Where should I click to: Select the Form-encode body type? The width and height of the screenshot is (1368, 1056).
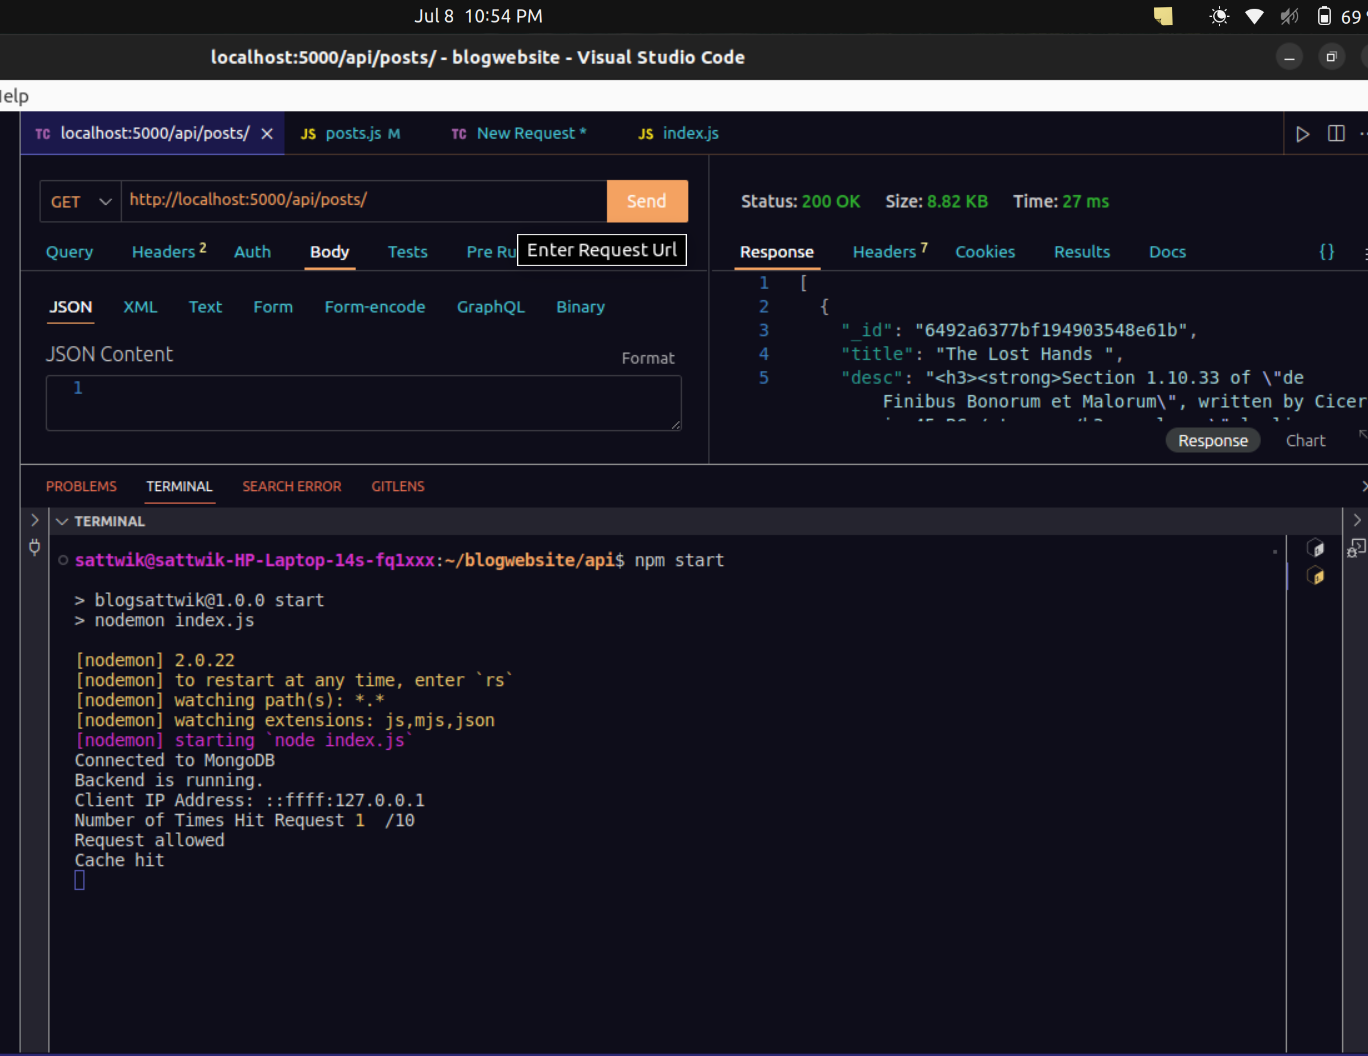[375, 307]
